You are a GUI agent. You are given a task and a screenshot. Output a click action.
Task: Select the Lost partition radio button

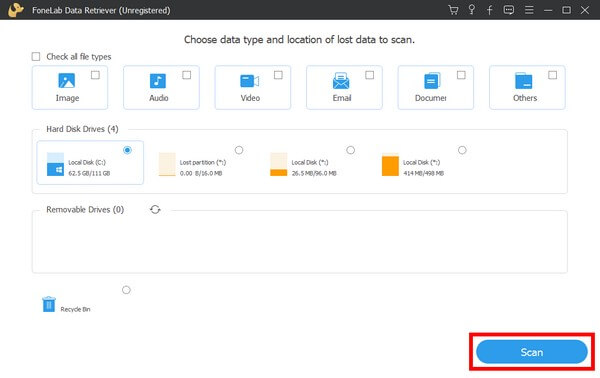(239, 150)
